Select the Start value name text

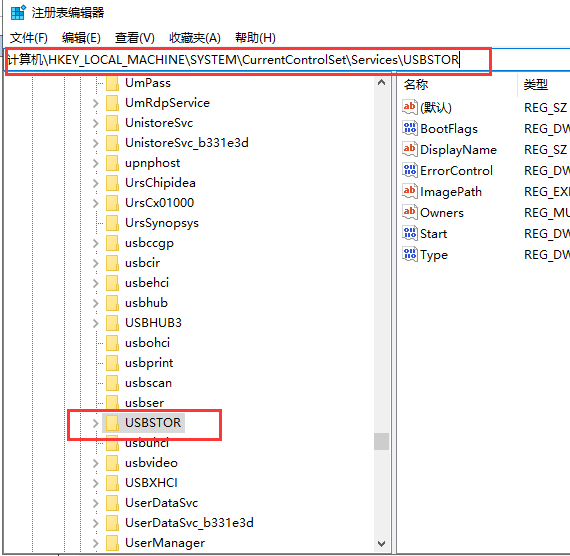433,234
